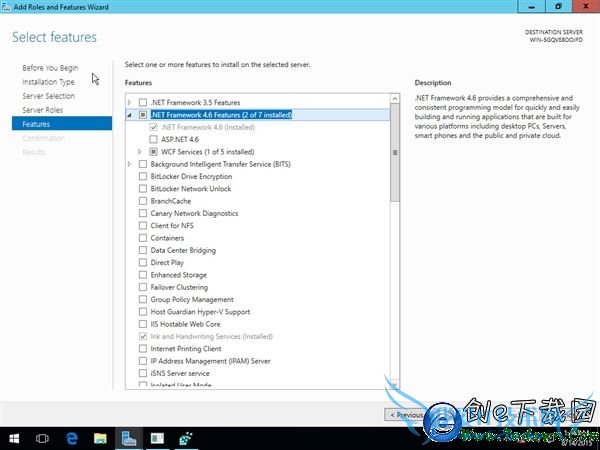Check Background Intelligent Transfer Service box
Viewport: 600px width, 450px height.
[143, 164]
